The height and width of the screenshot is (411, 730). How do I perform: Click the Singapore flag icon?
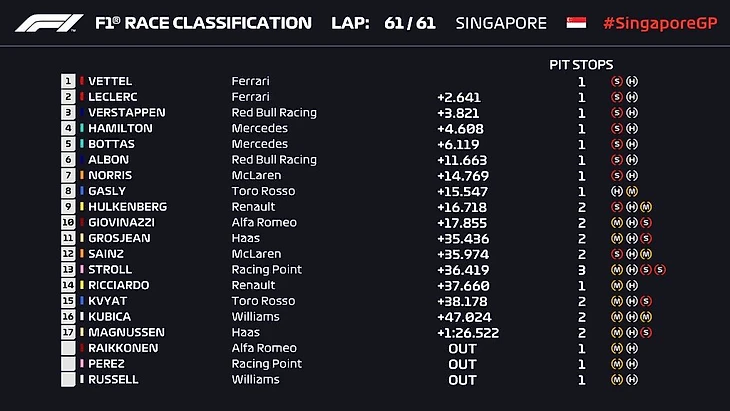click(x=576, y=22)
